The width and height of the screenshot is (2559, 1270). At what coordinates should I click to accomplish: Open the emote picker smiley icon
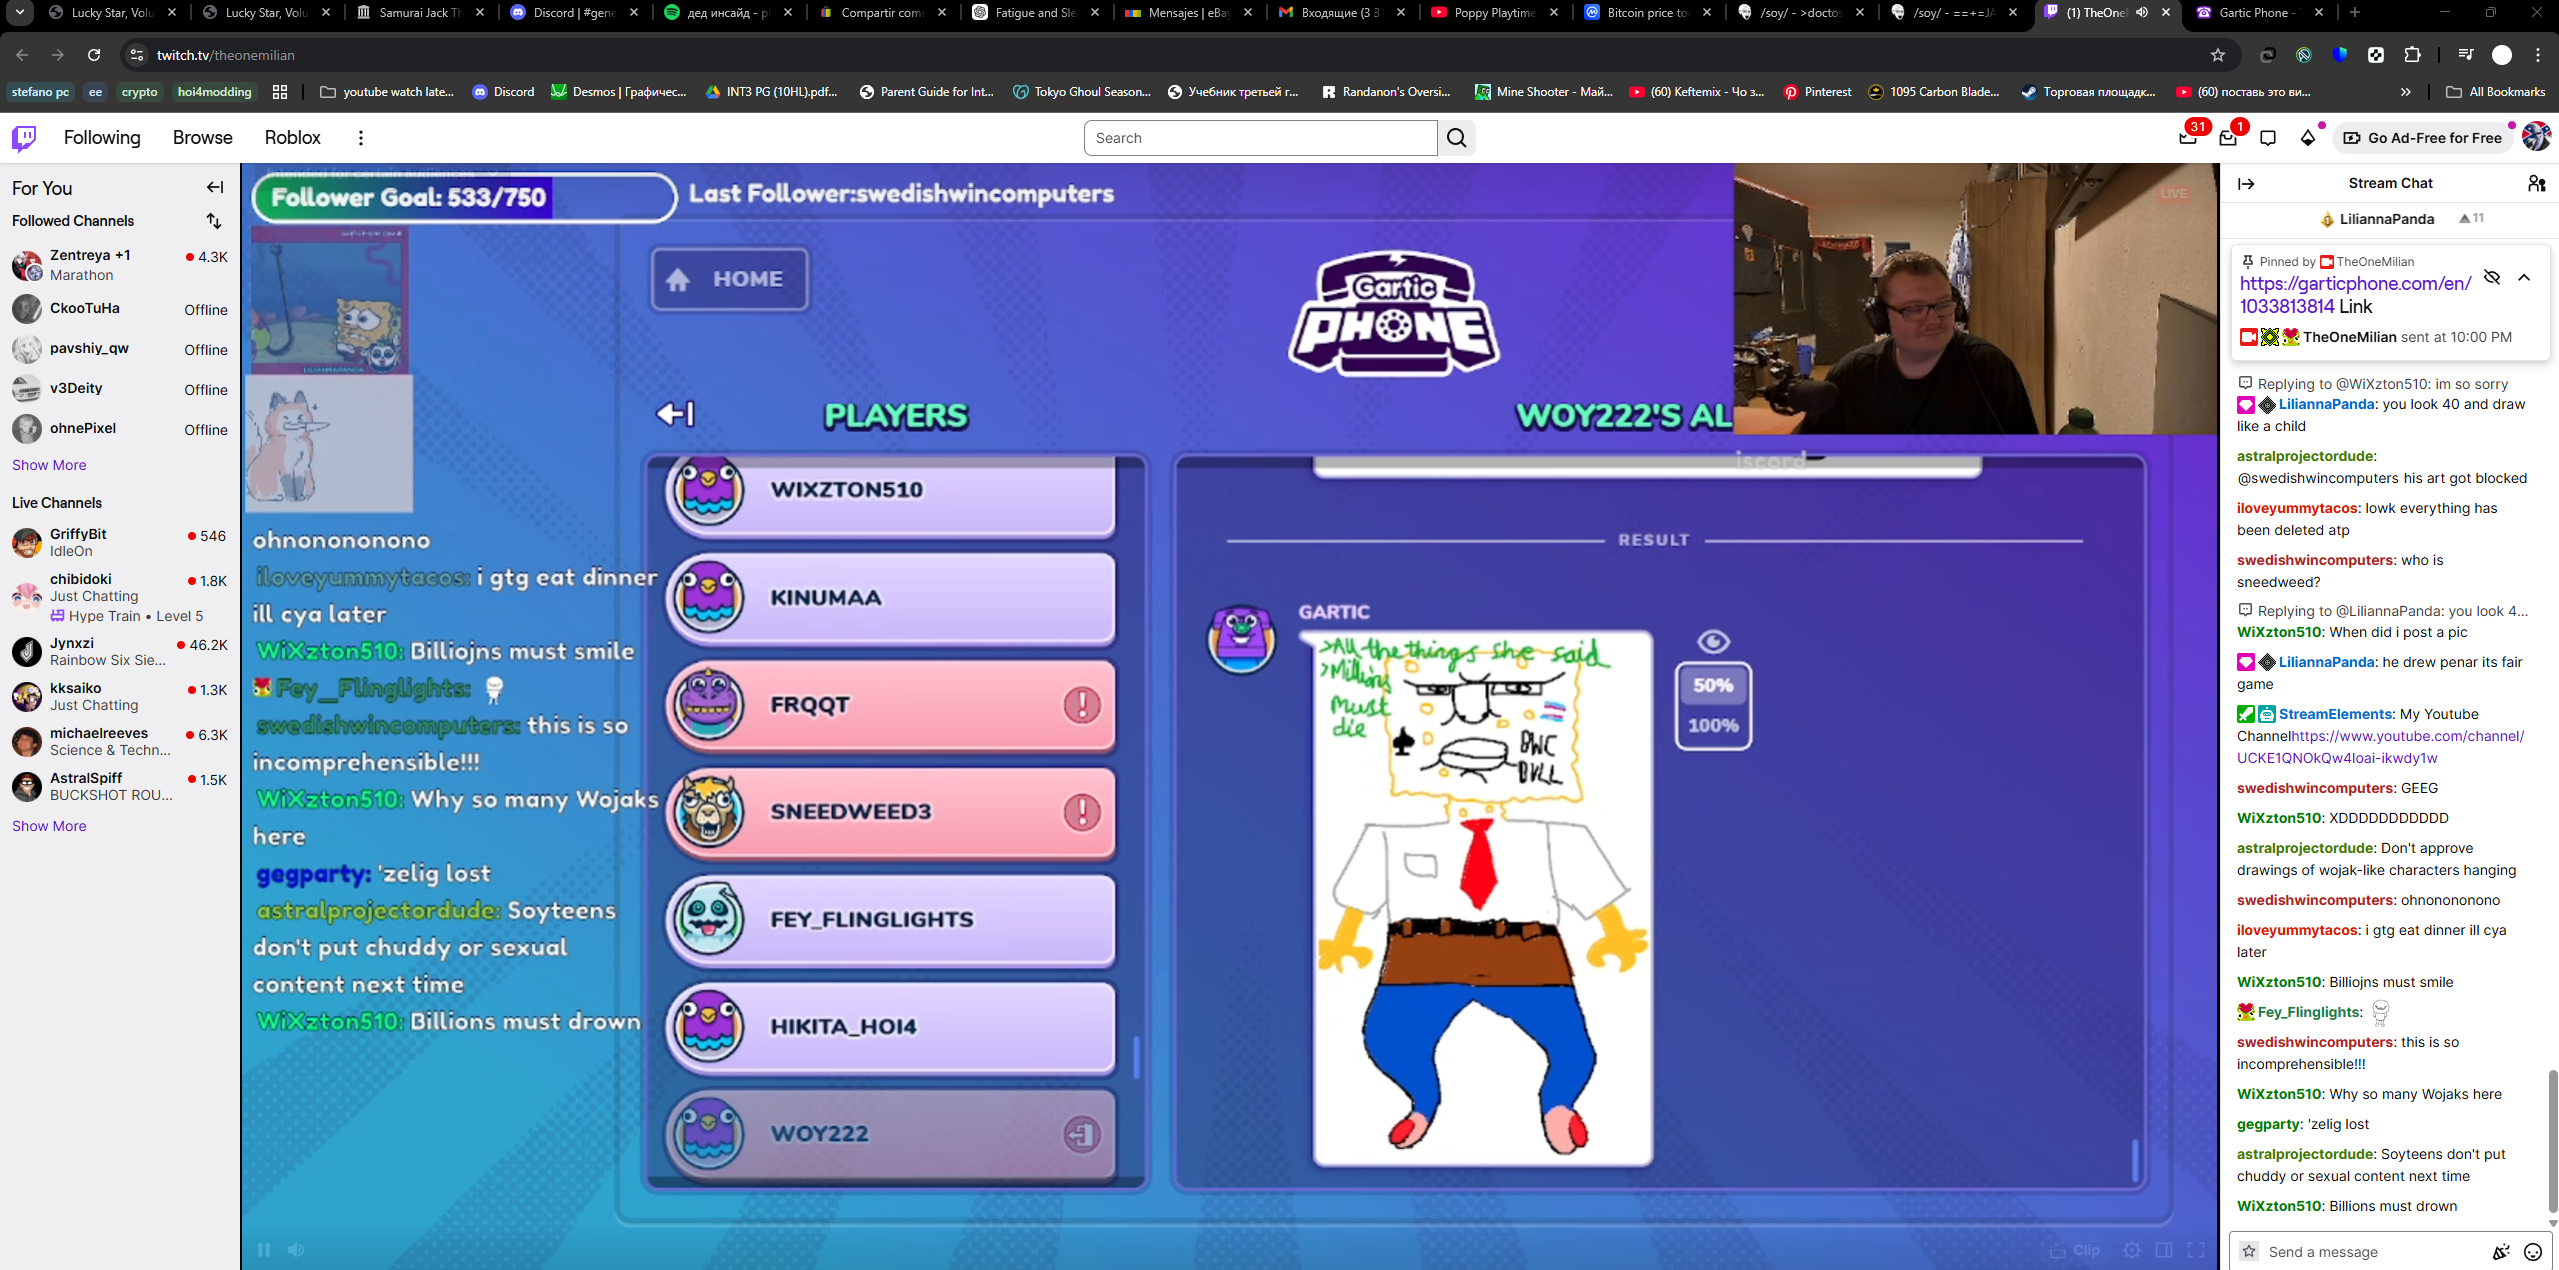(2533, 1251)
